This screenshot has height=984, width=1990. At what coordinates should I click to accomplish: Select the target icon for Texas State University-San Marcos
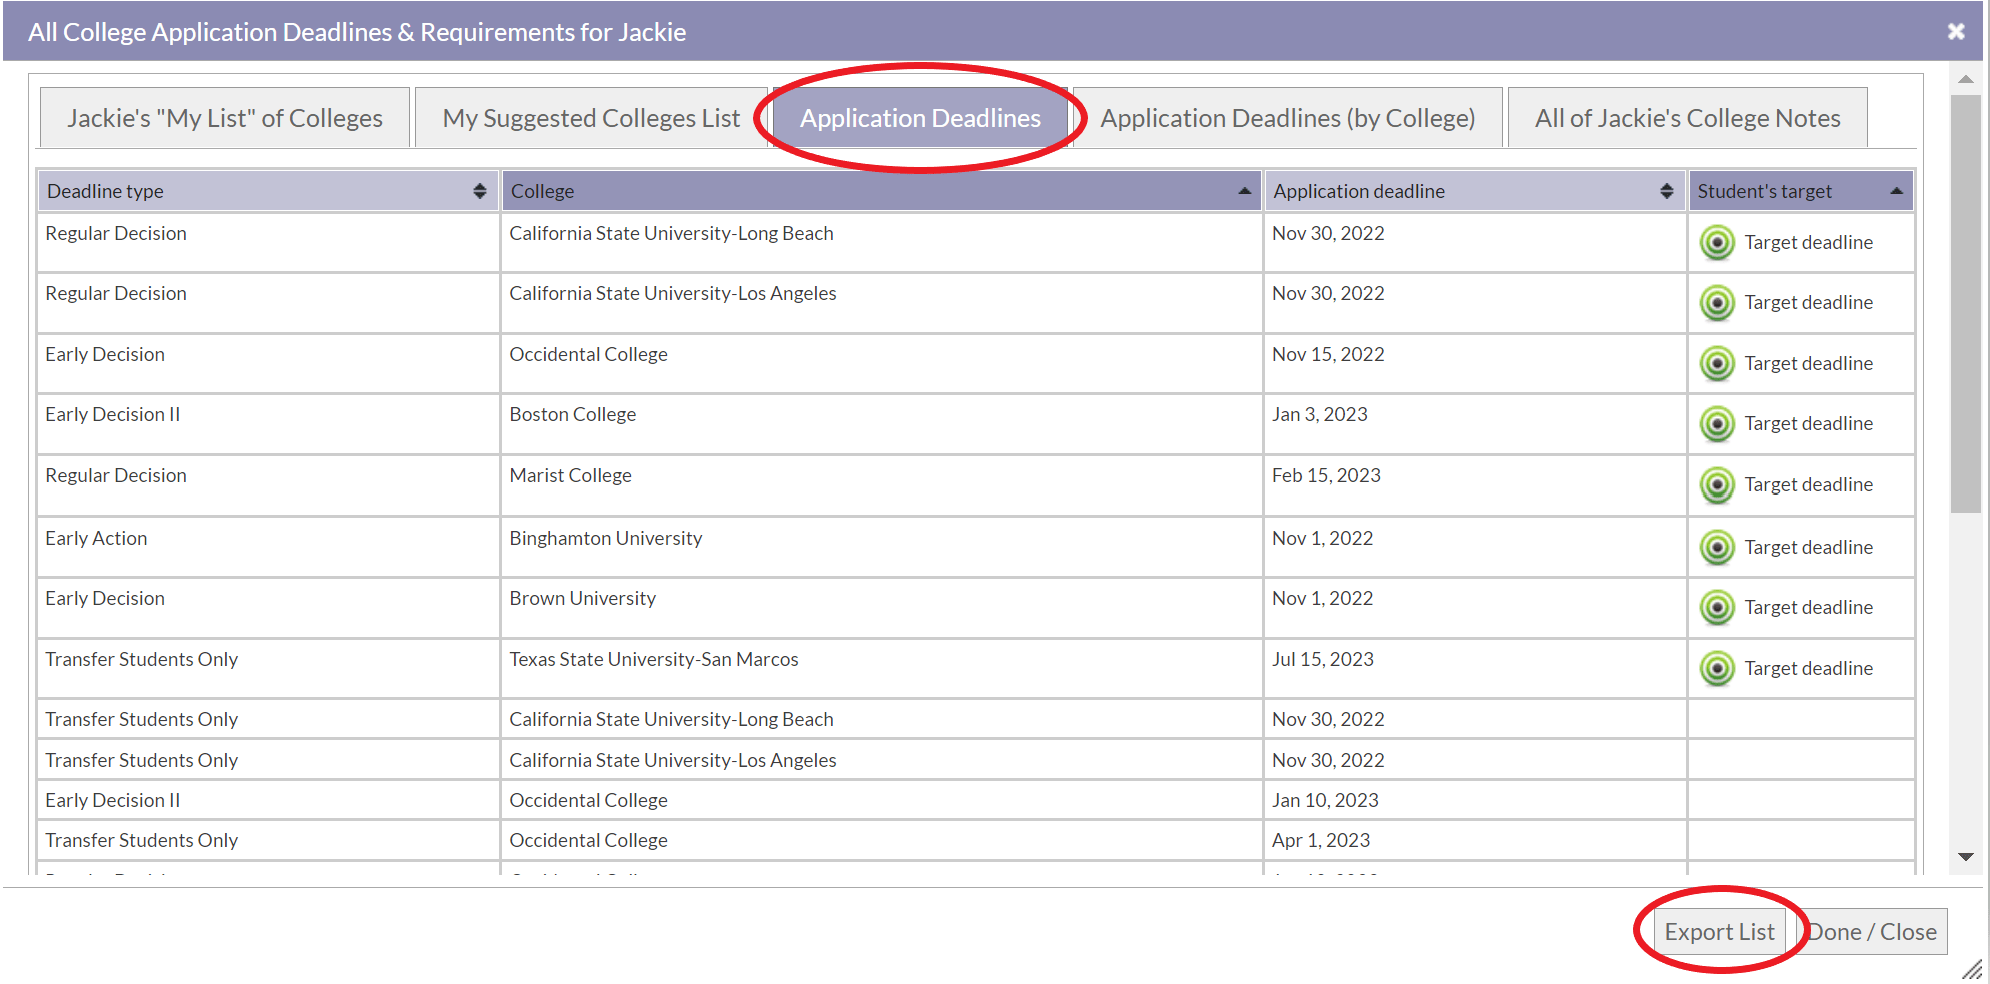tap(1716, 668)
